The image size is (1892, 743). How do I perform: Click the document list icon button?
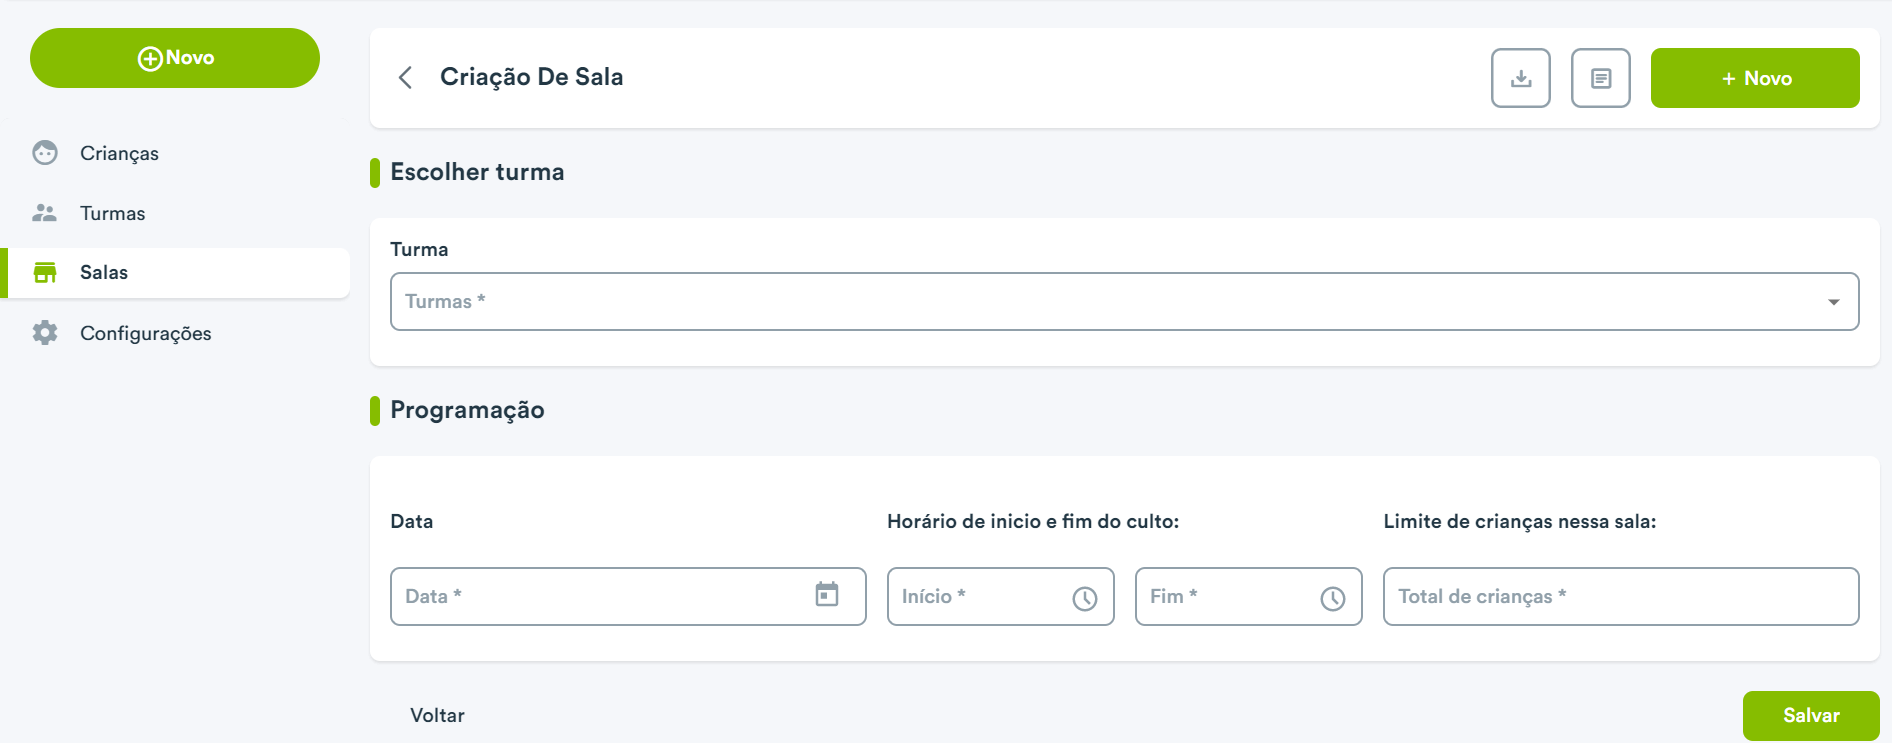coord(1601,78)
